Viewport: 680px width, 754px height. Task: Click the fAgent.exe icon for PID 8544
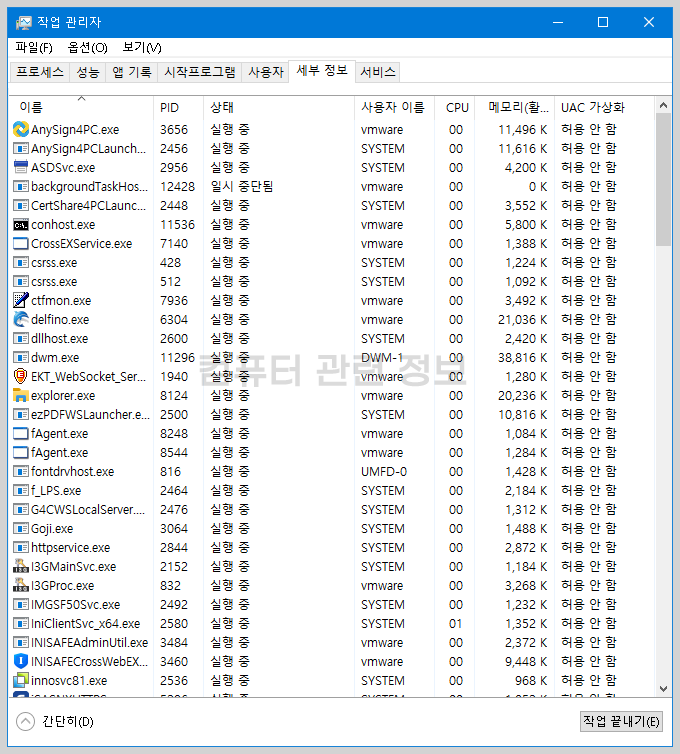point(21,452)
